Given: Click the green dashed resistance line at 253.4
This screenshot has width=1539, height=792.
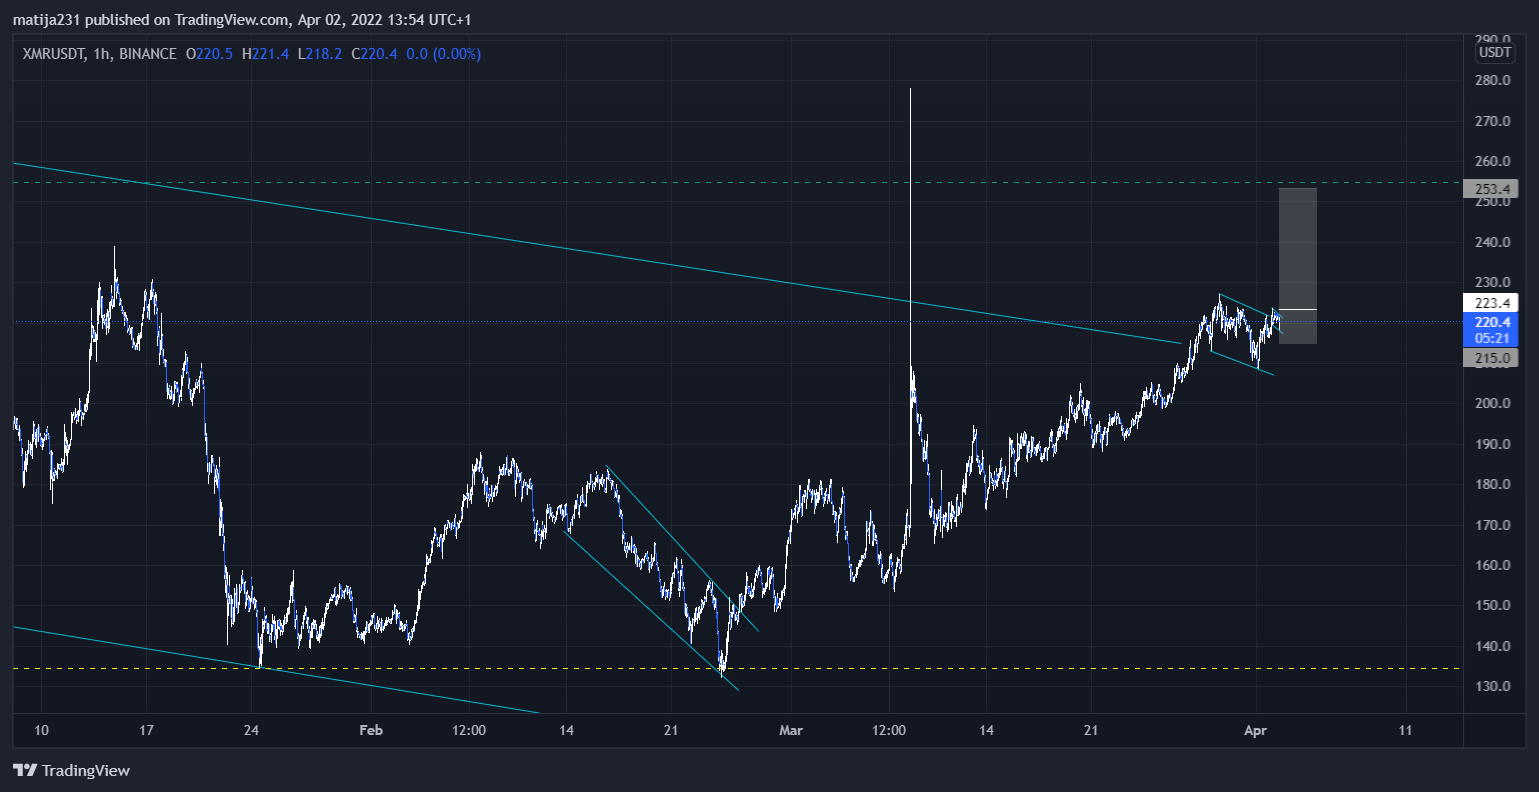Looking at the screenshot, I should pyautogui.click(x=736, y=183).
